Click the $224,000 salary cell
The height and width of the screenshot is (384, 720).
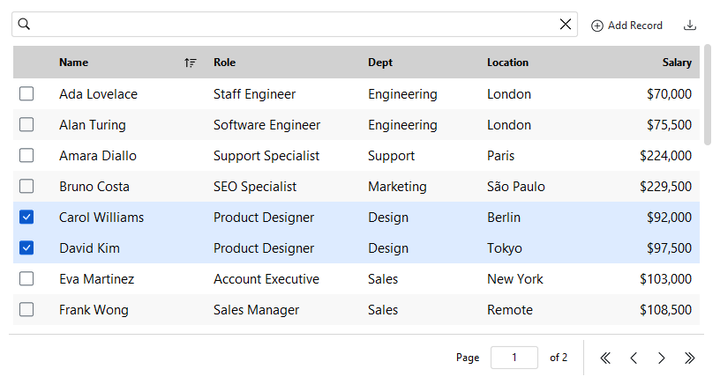click(666, 156)
